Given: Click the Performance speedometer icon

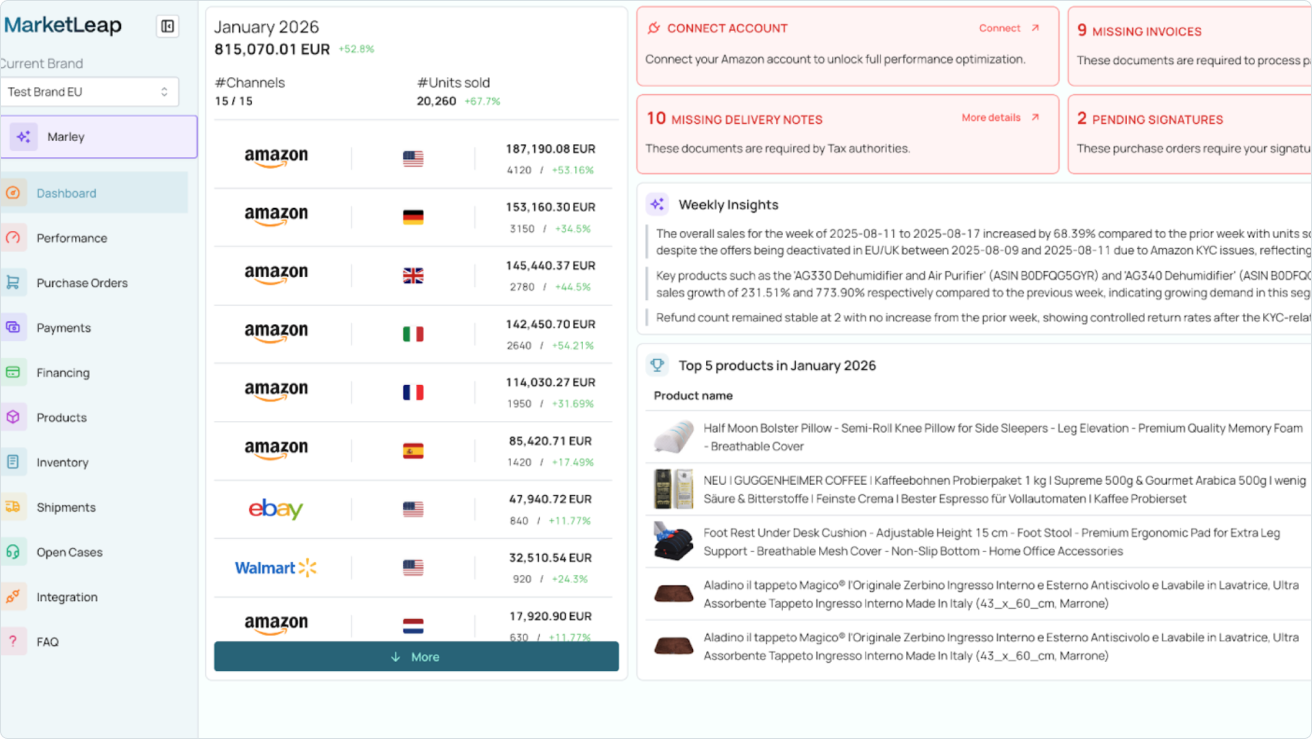Looking at the screenshot, I should [x=13, y=238].
